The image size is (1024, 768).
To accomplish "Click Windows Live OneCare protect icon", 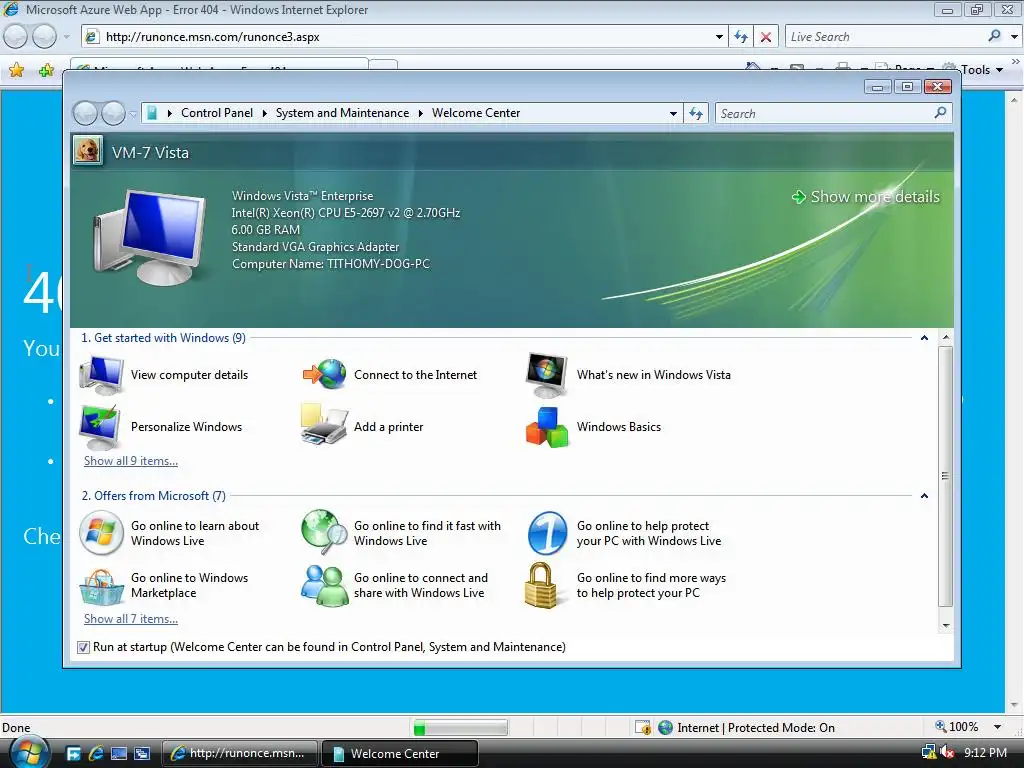I will click(547, 533).
